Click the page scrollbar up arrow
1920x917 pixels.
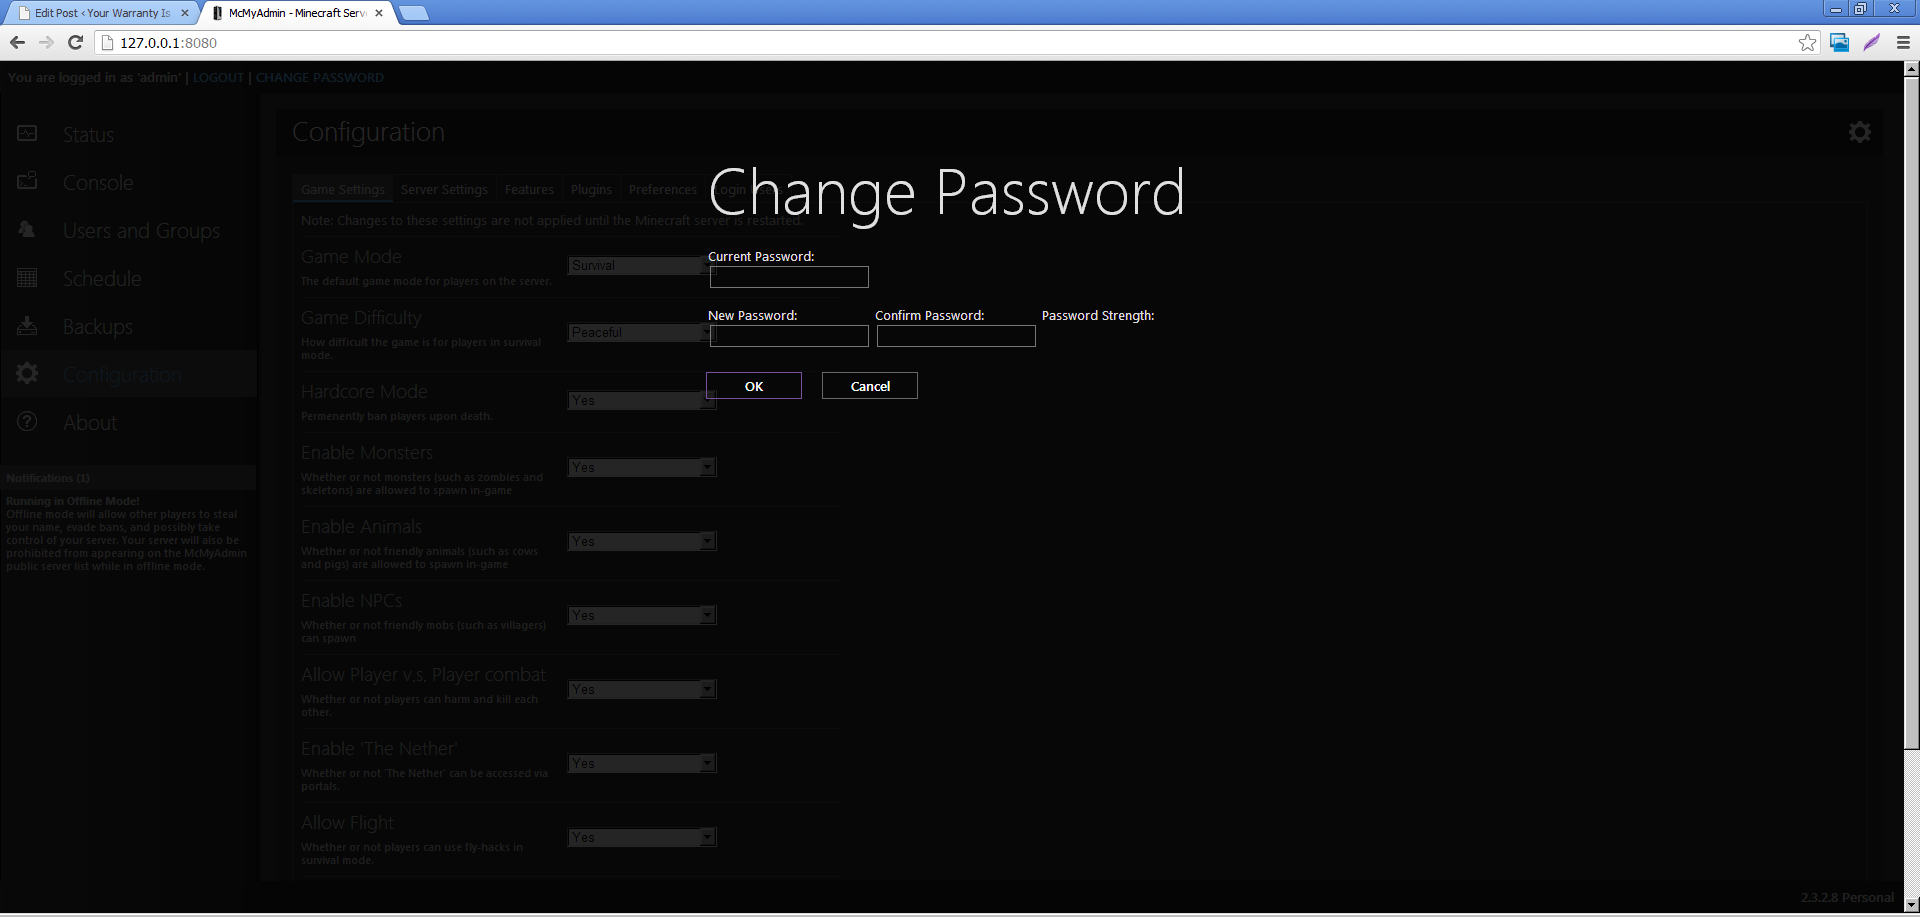tap(1911, 69)
